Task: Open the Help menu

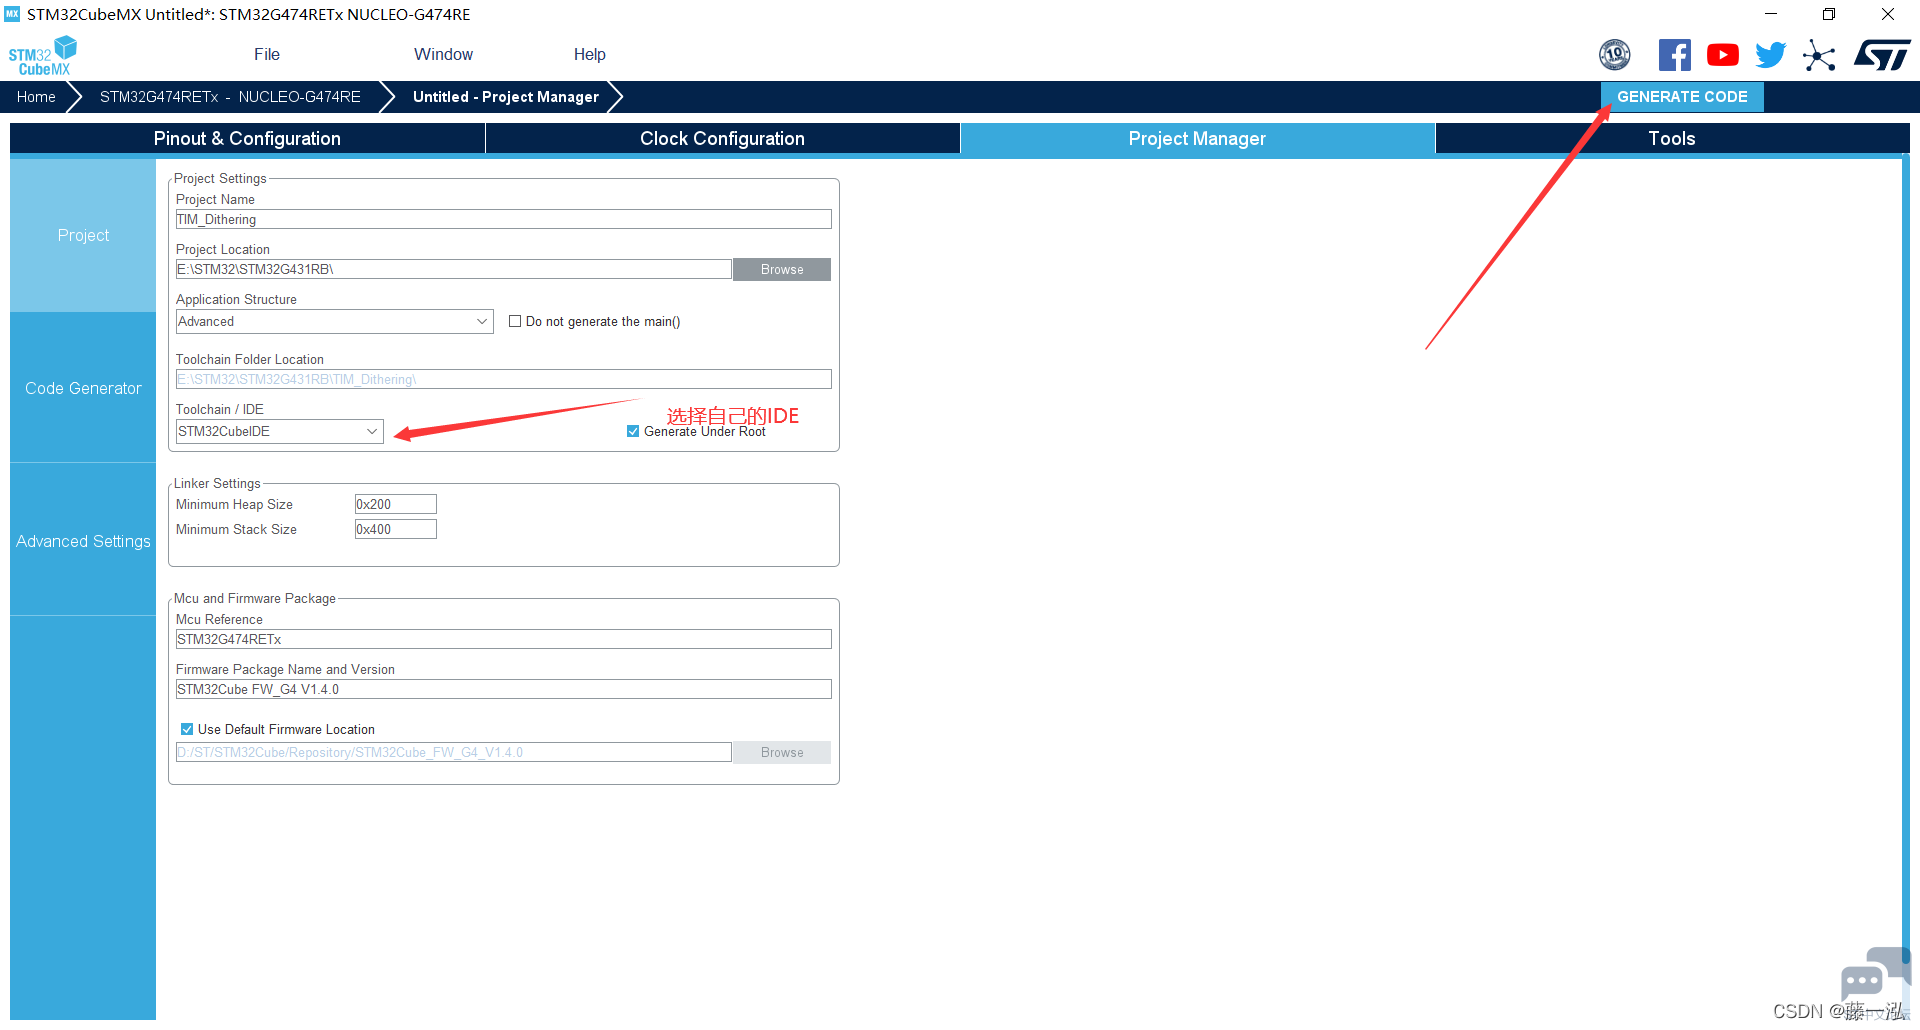Action: [589, 54]
